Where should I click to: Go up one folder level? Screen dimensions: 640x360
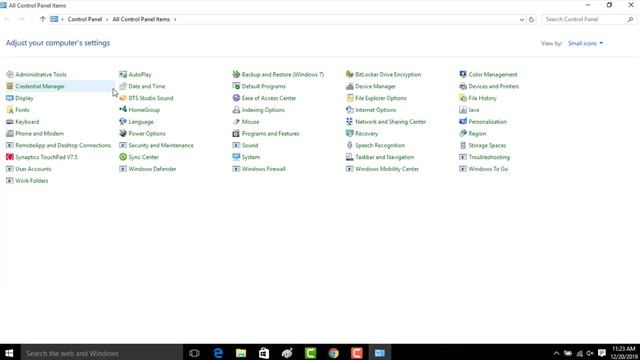(x=42, y=19)
